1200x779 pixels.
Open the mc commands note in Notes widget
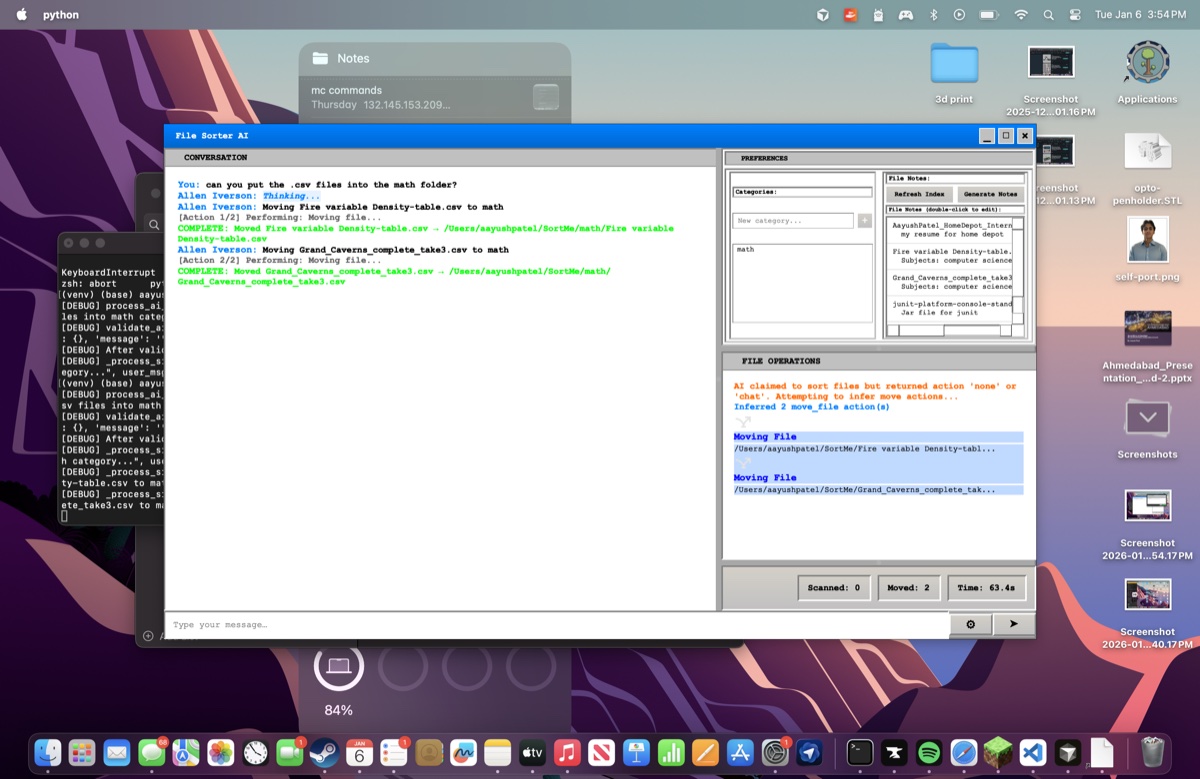click(435, 97)
